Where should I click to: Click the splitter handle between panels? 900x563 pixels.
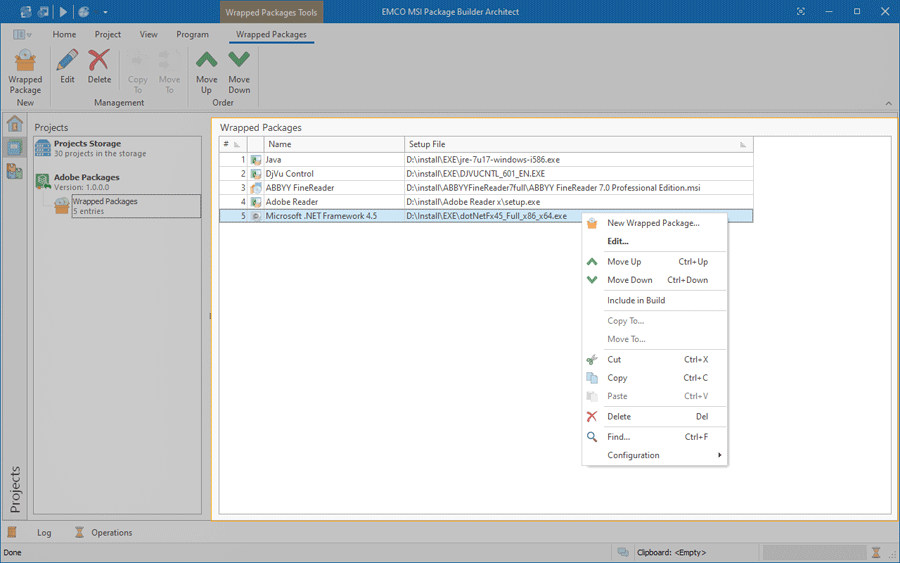210,316
